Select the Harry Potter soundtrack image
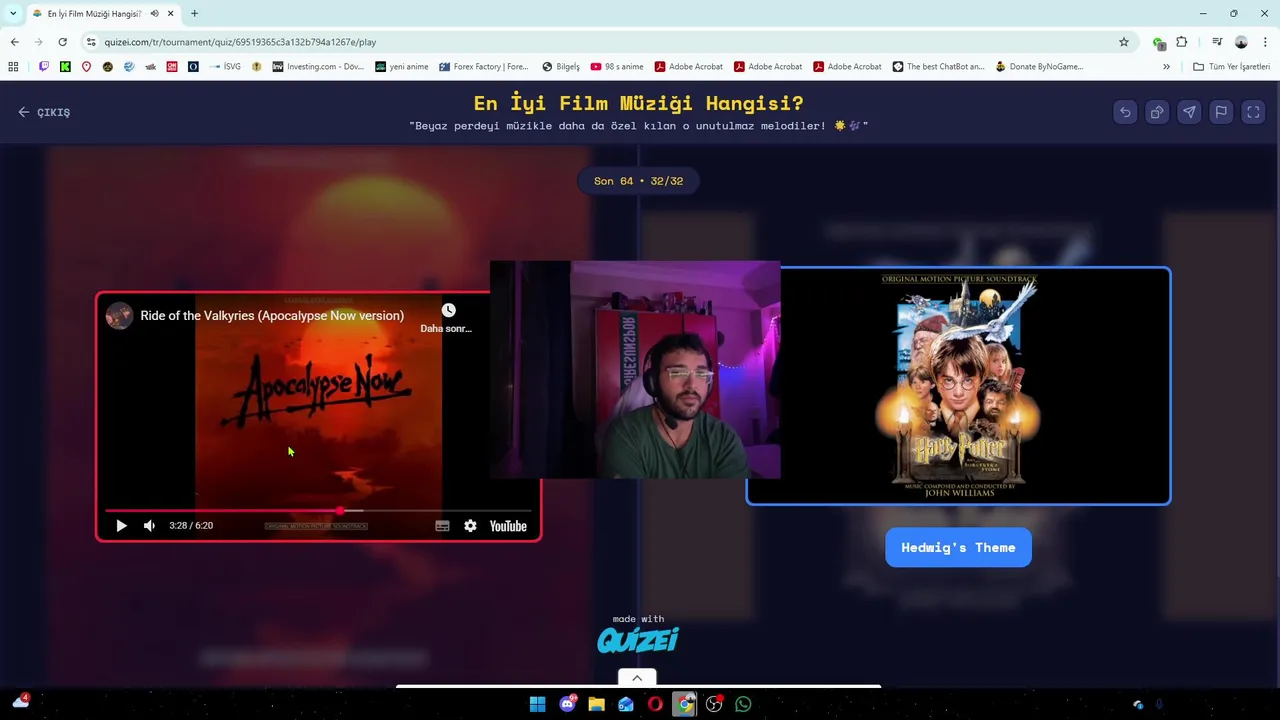The height and width of the screenshot is (720, 1280). click(x=958, y=386)
